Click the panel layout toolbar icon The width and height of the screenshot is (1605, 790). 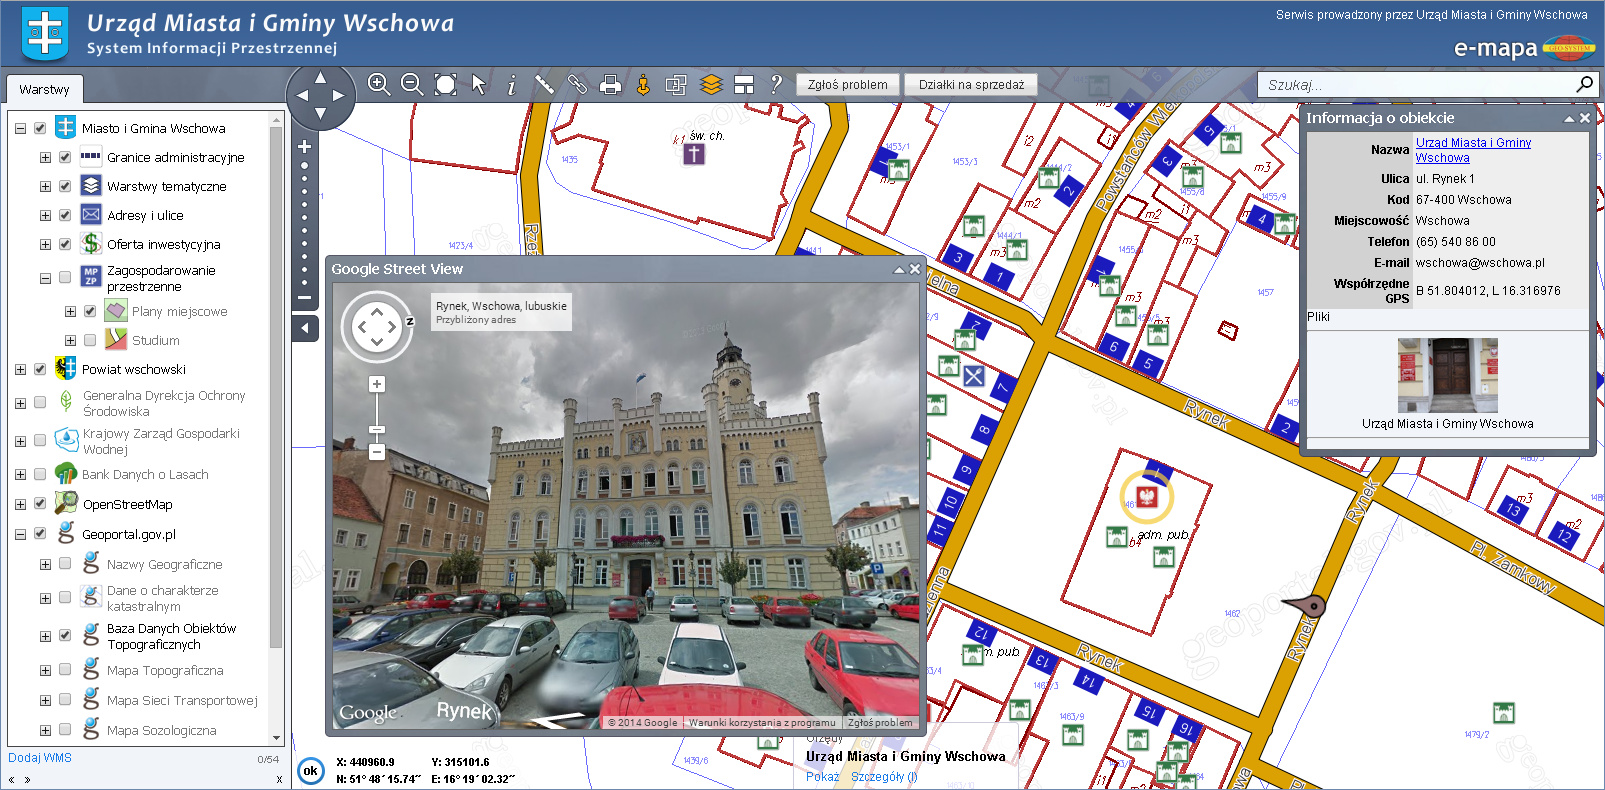[743, 85]
